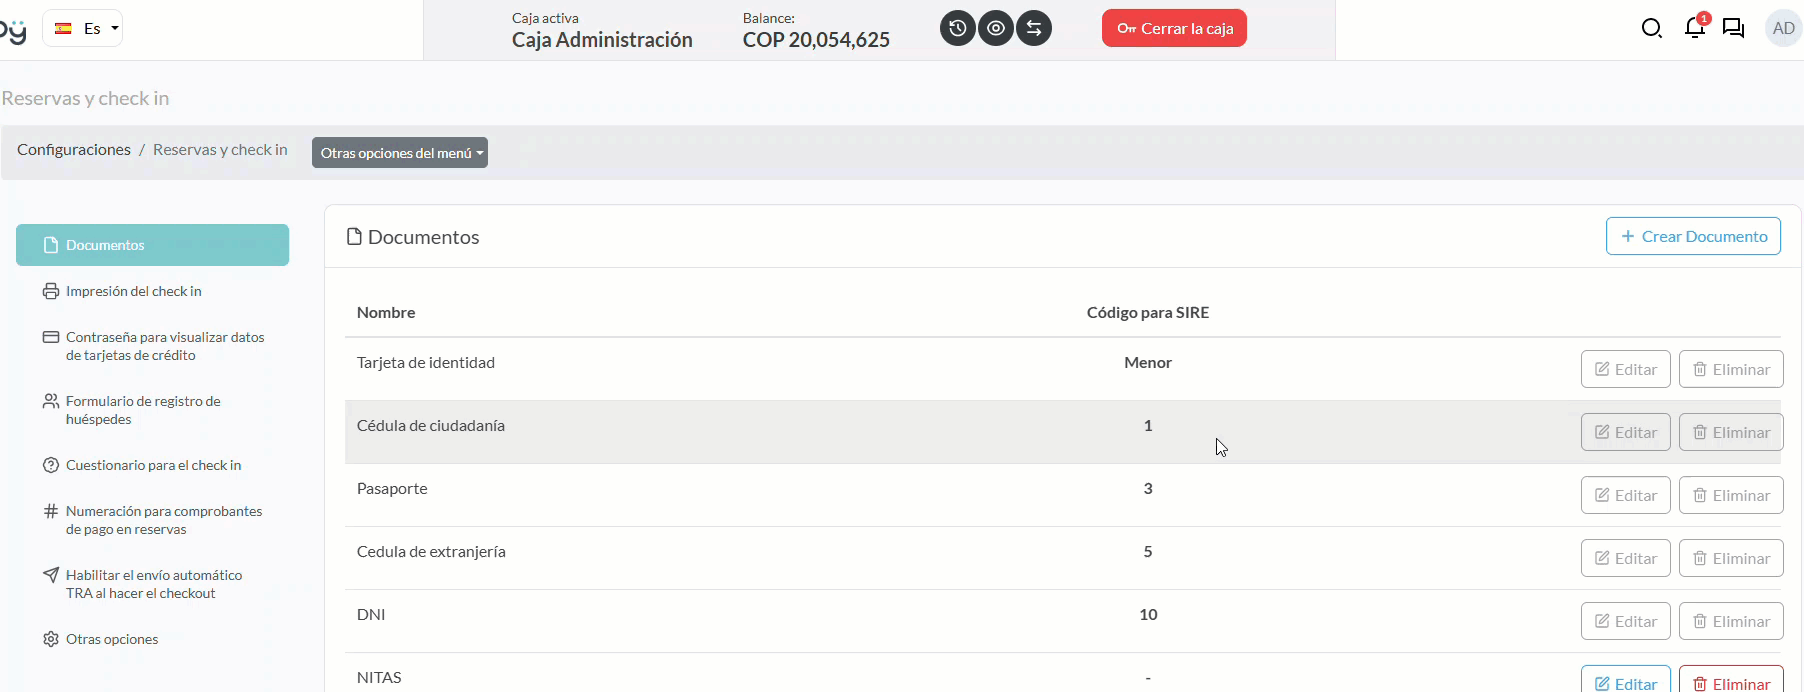This screenshot has height=692, width=1804.
Task: Edit the DNI document
Action: [x=1625, y=621]
